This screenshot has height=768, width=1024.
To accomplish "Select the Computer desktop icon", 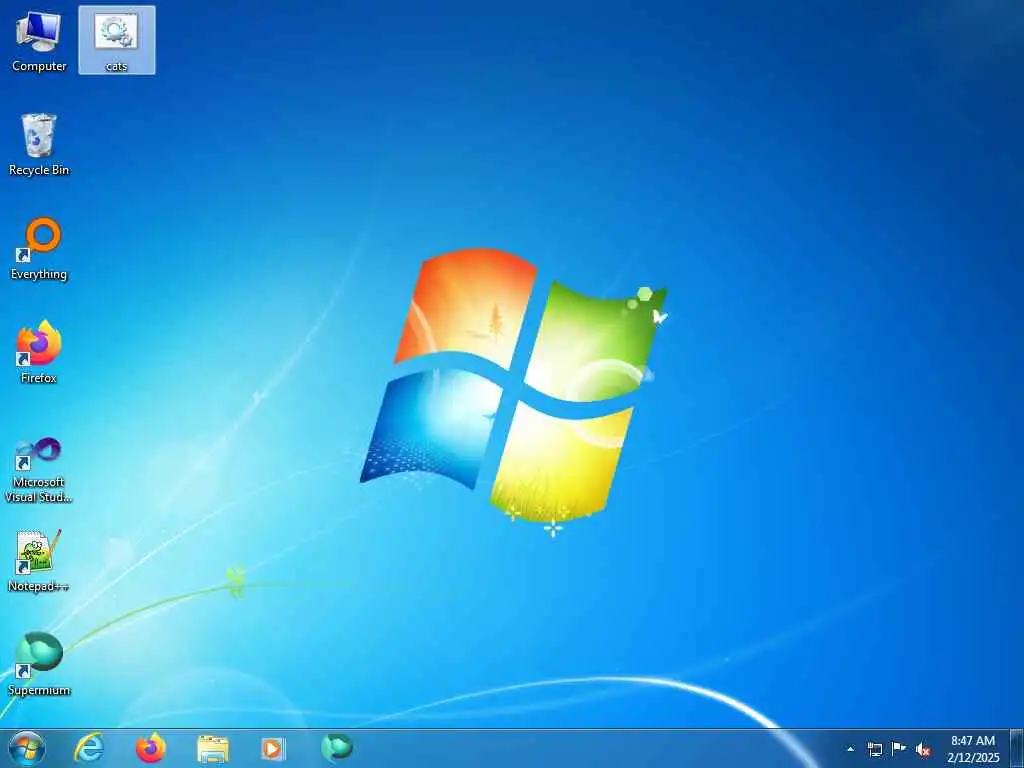I will tap(39, 40).
